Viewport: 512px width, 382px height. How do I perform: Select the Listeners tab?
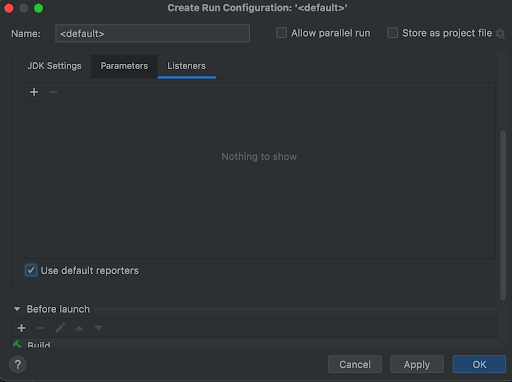point(186,66)
